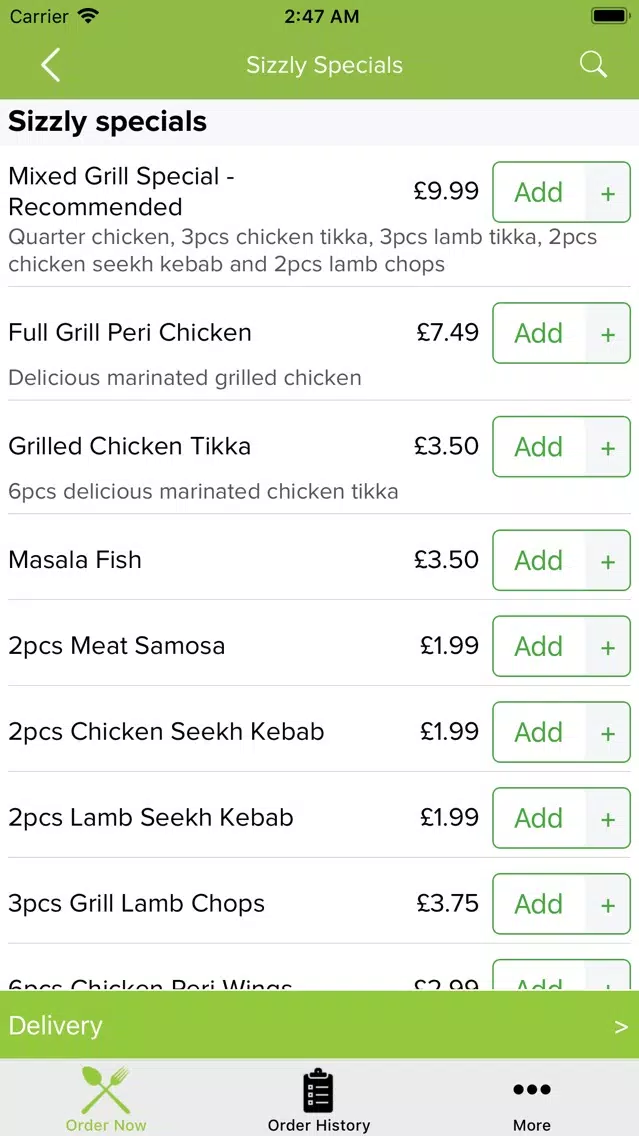Image resolution: width=639 pixels, height=1136 pixels.
Task: Expand the Delivery bar arrow
Action: click(621, 1027)
